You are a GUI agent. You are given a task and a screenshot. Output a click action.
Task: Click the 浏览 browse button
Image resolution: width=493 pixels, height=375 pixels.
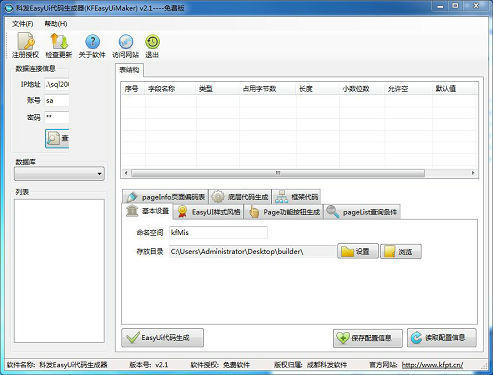click(x=401, y=251)
